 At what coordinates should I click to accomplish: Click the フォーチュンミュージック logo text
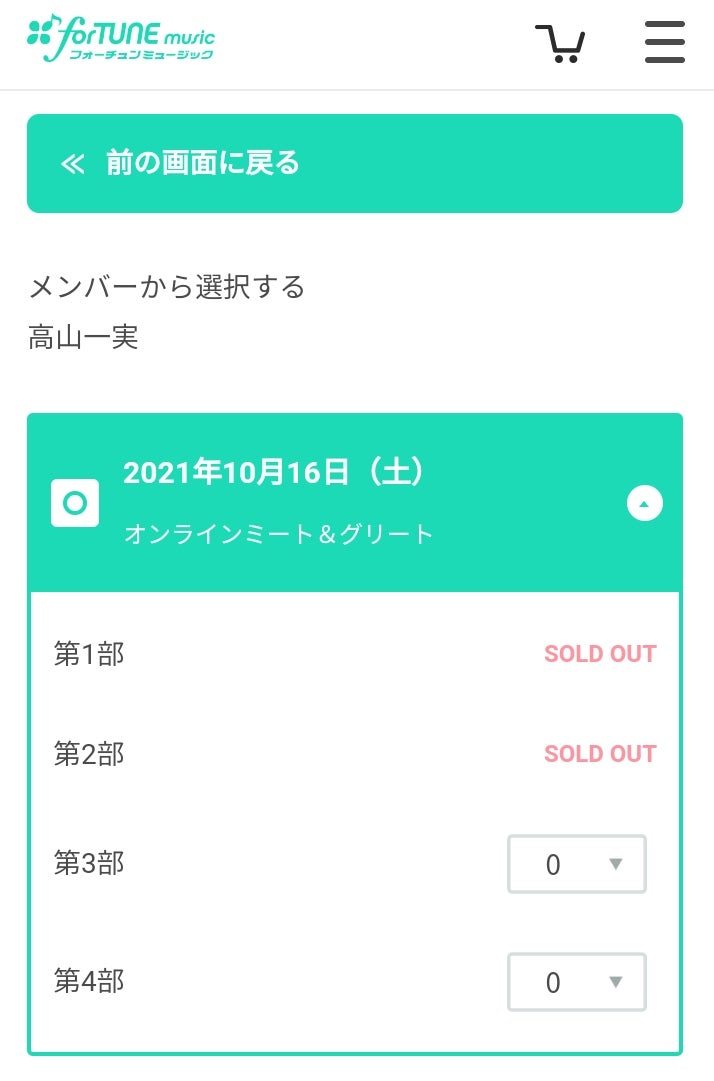tap(141, 55)
